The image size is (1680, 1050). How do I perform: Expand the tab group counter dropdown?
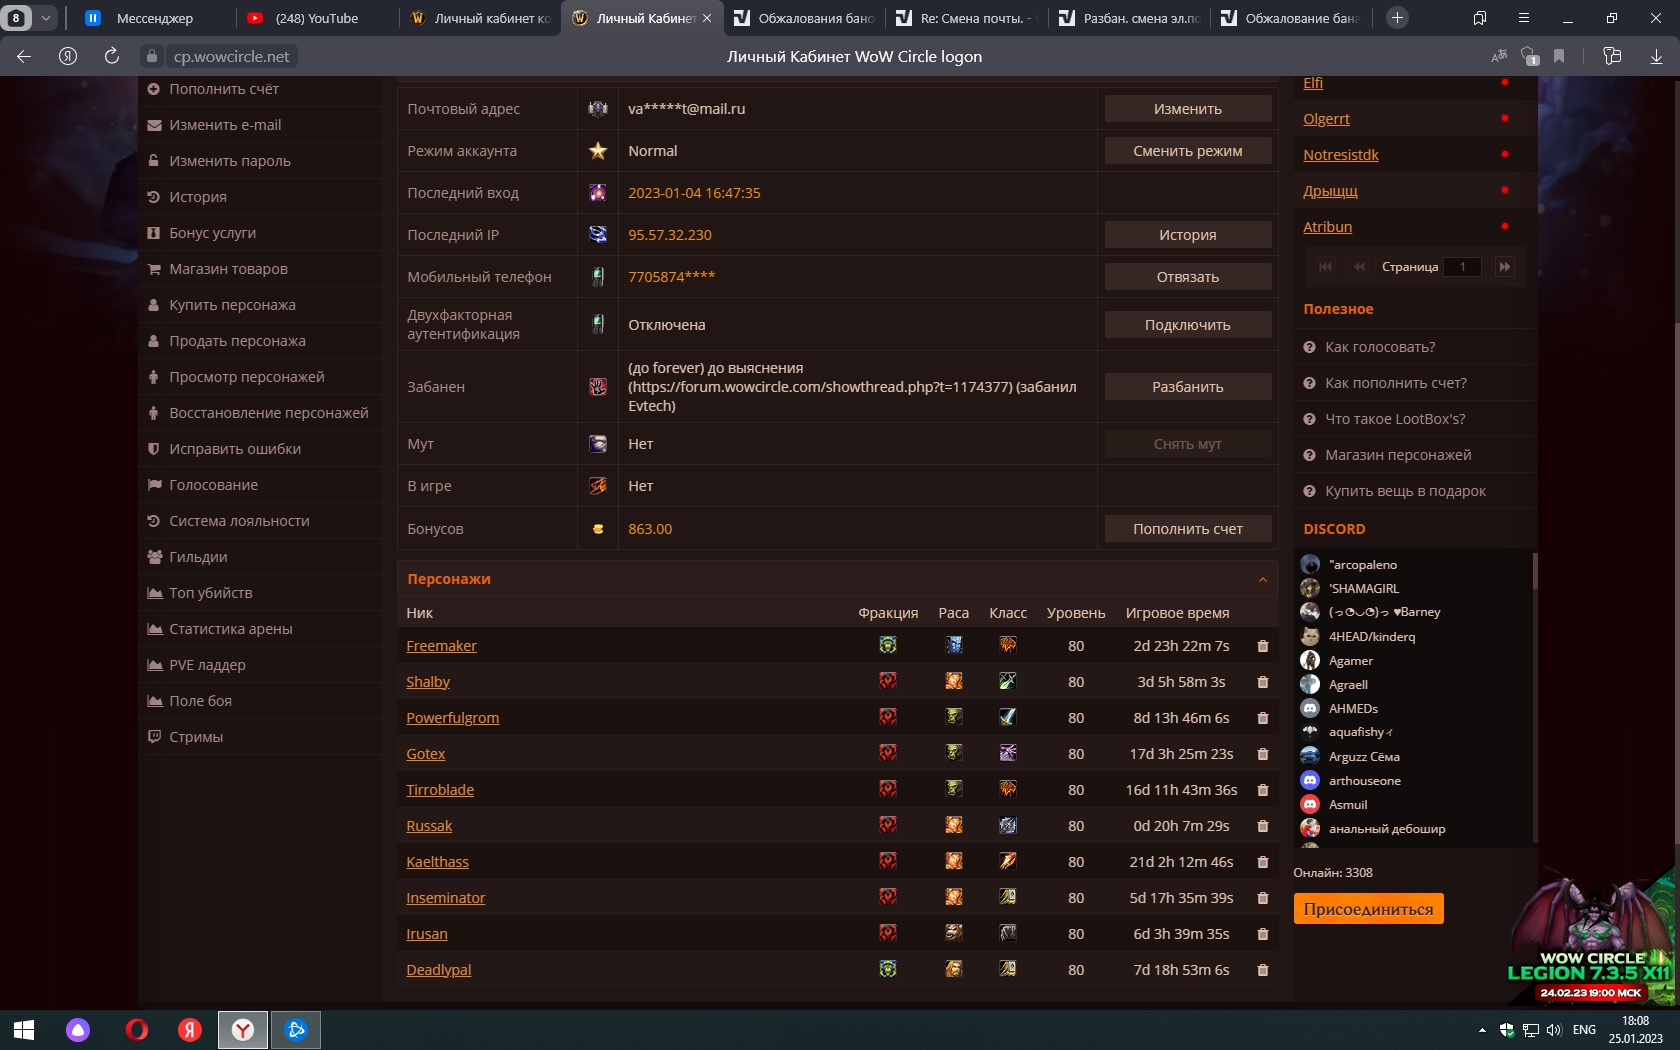point(45,18)
